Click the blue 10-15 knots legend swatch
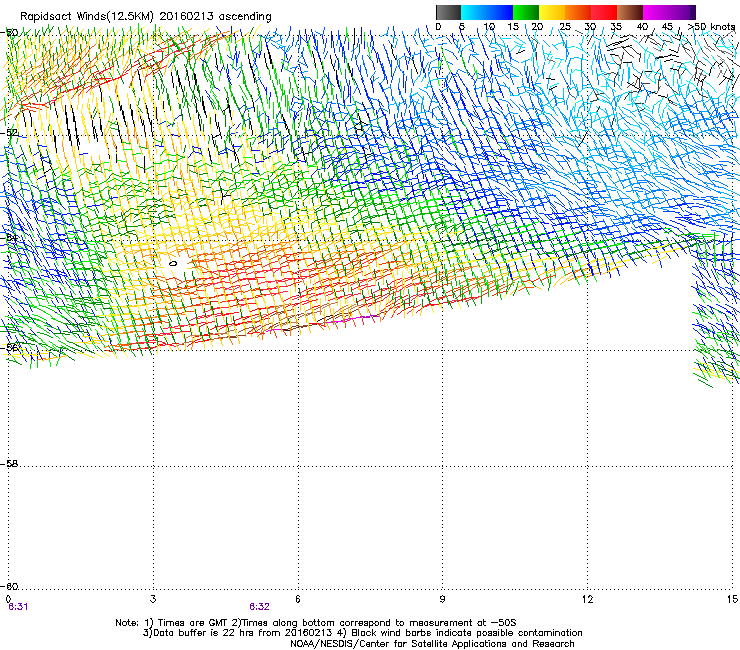Viewport: 740px width, 650px height. (x=500, y=12)
